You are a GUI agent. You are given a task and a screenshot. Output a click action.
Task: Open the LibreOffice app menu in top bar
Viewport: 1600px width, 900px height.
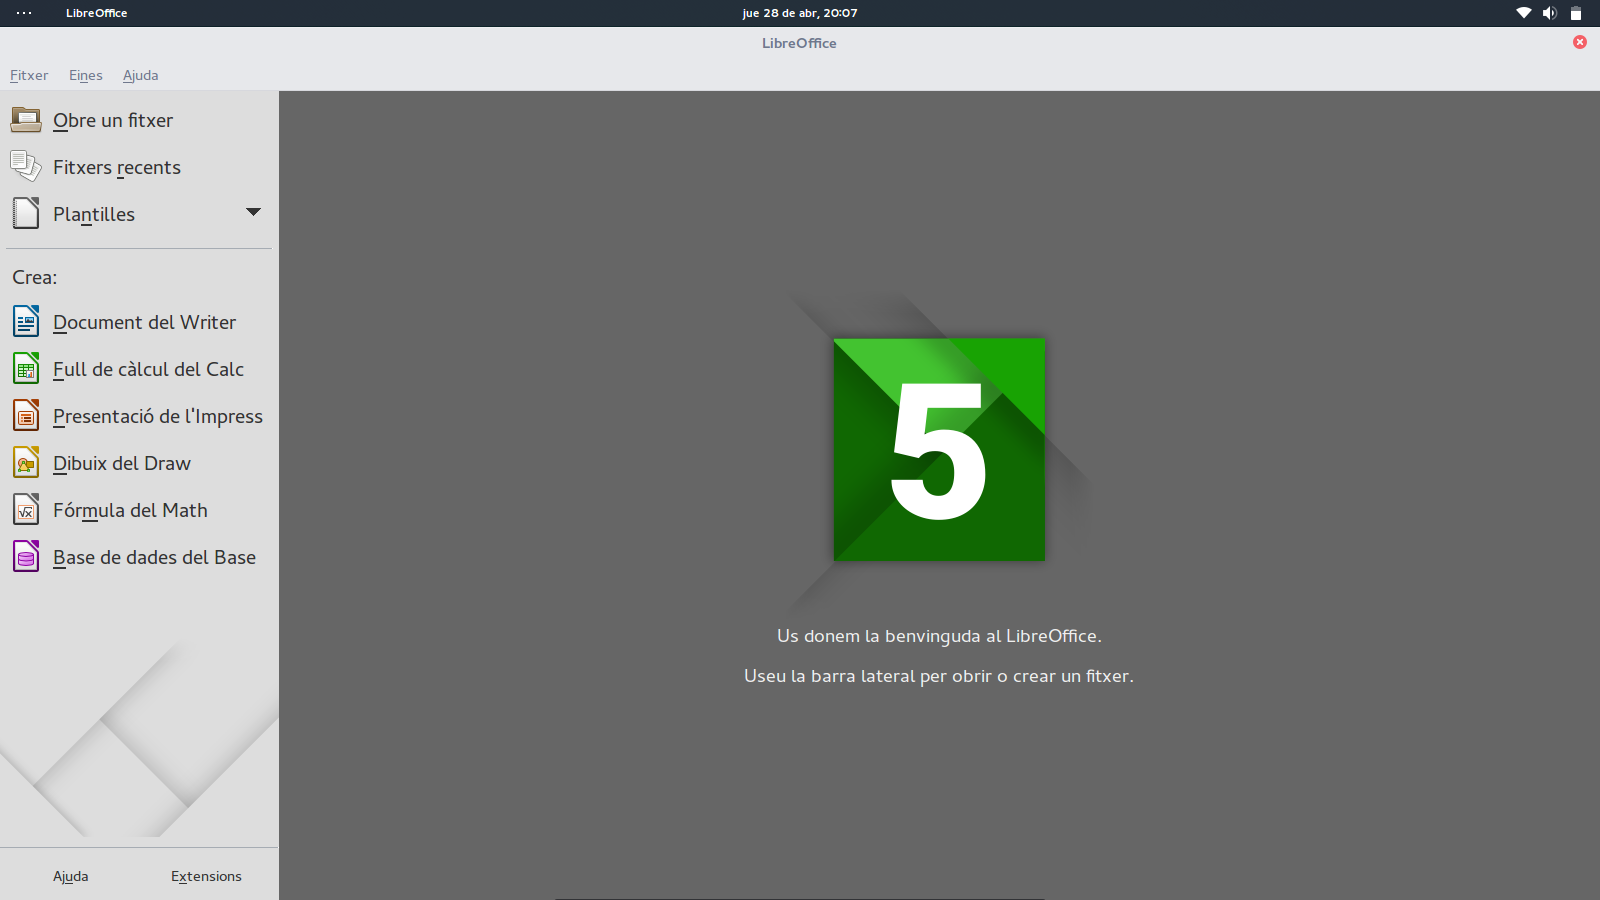pyautogui.click(x=96, y=13)
